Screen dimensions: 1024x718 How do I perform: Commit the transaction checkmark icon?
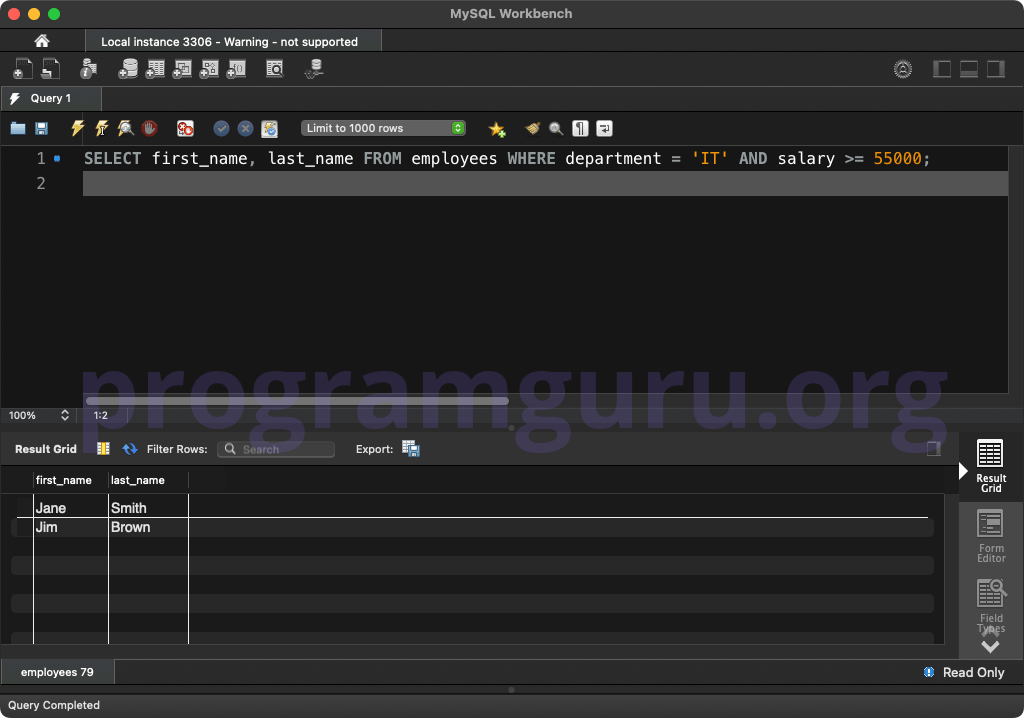221,128
